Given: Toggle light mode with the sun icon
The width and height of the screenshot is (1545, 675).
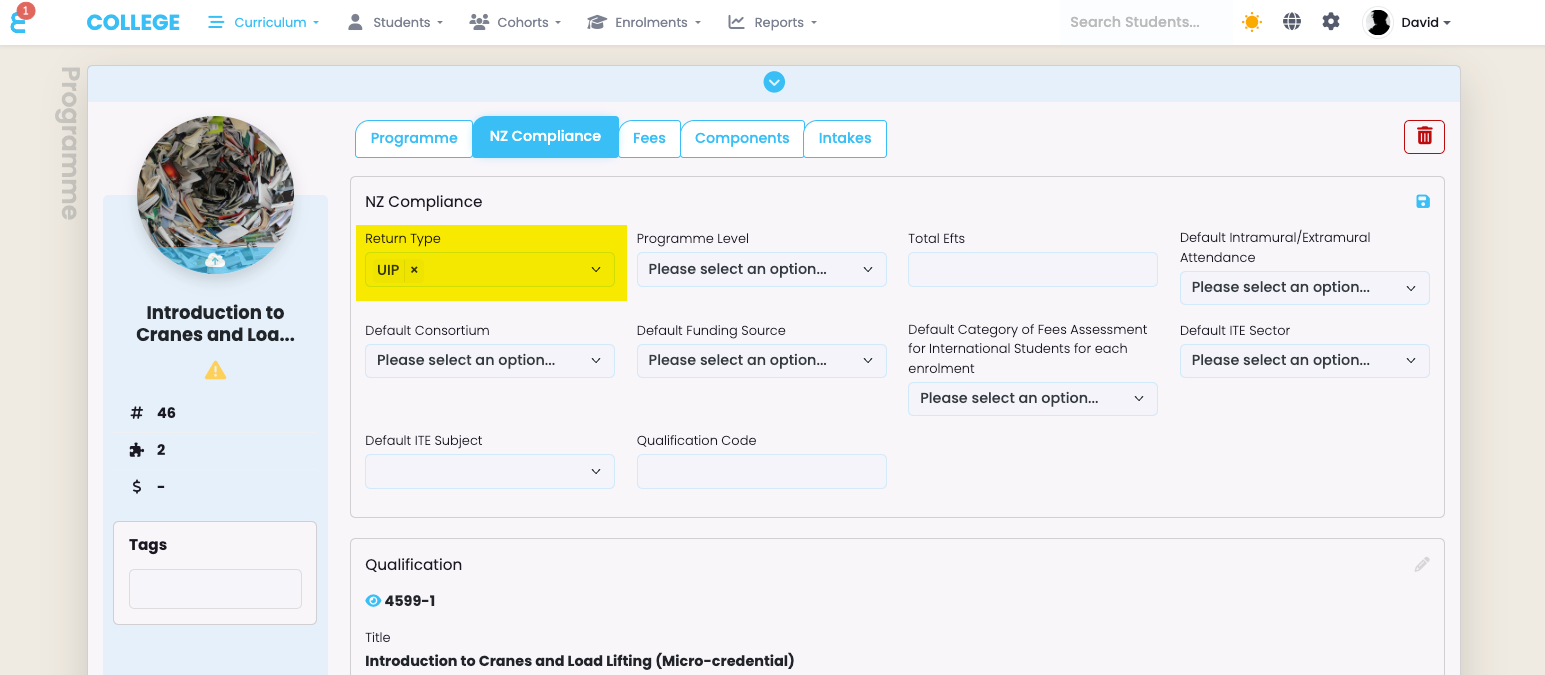Looking at the screenshot, I should [1251, 22].
